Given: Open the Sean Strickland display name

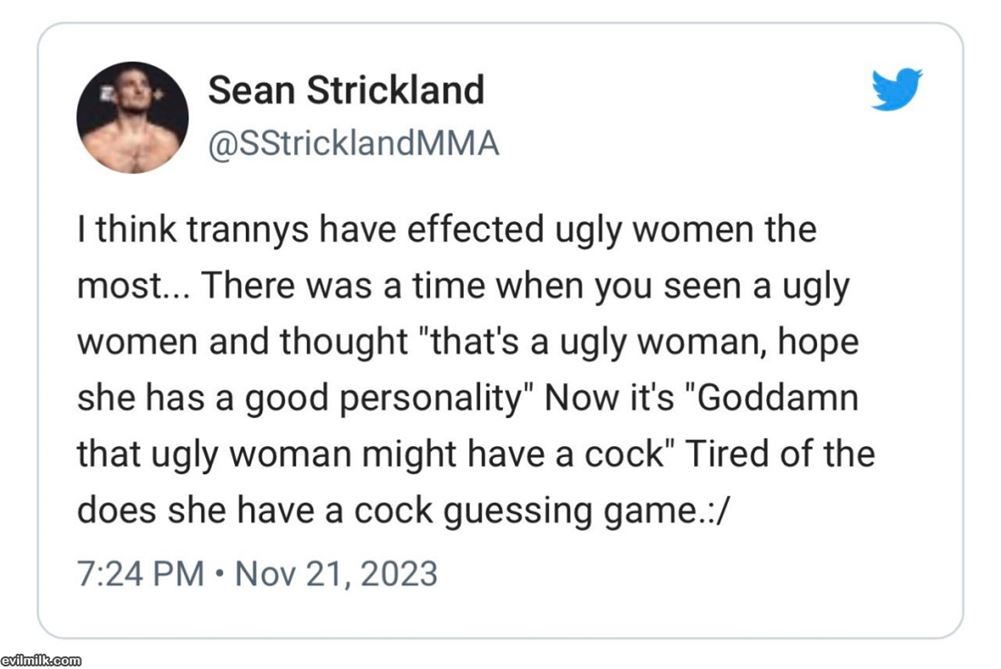Looking at the screenshot, I should [x=346, y=90].
